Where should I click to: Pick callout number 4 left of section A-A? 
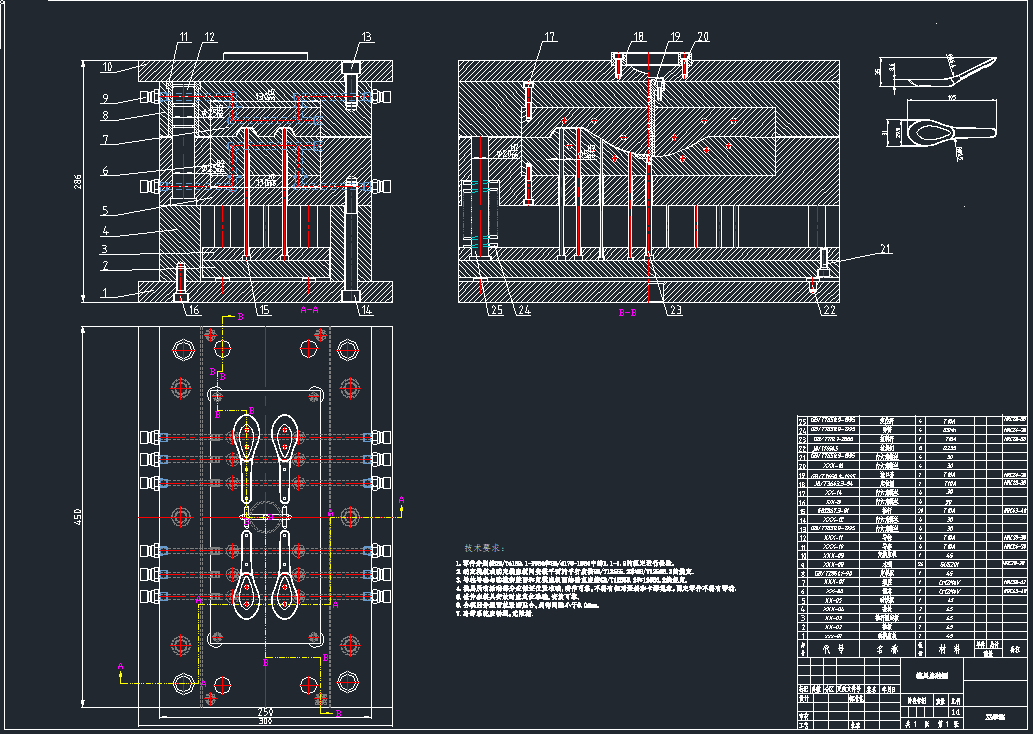105,231
